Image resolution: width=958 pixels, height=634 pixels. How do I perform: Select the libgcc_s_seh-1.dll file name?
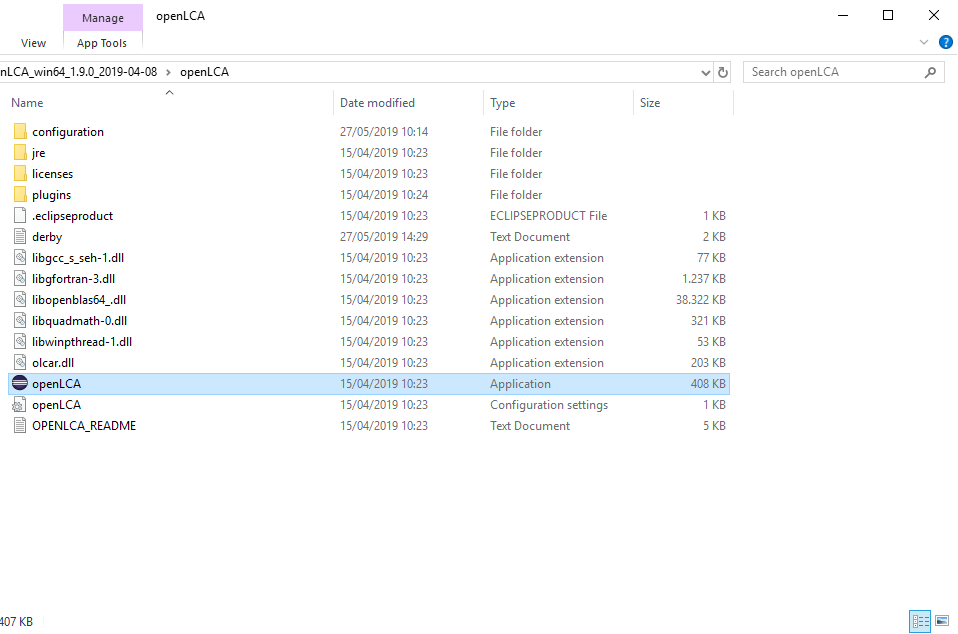78,258
